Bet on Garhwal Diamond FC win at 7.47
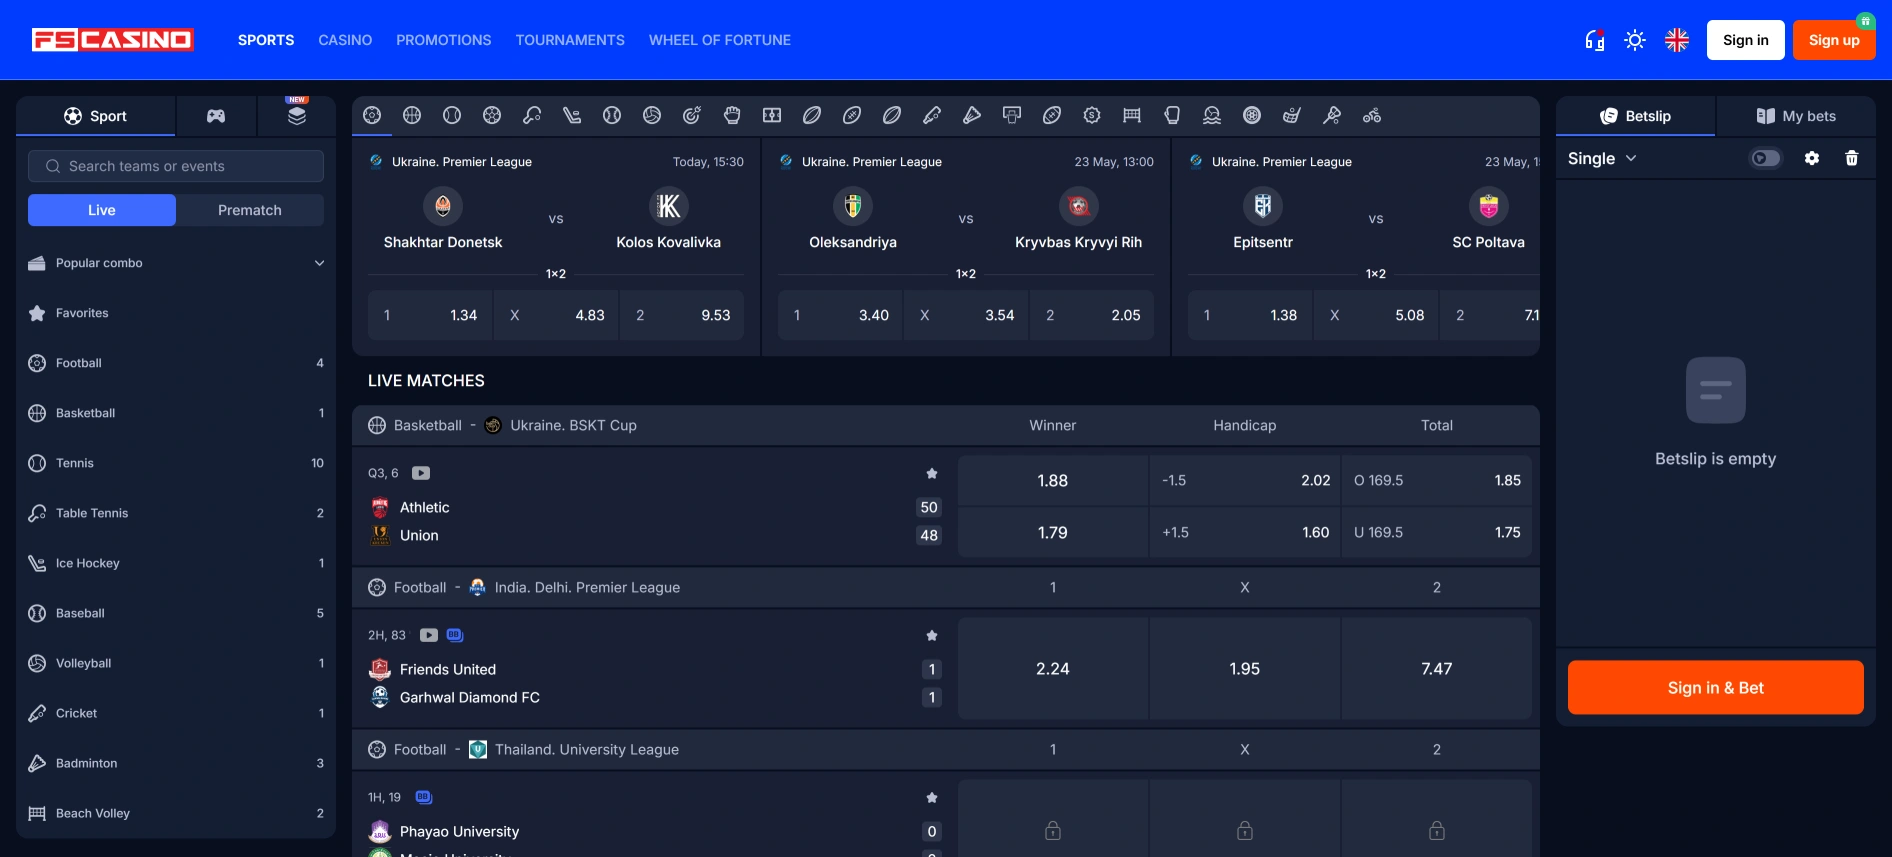 click(x=1437, y=669)
